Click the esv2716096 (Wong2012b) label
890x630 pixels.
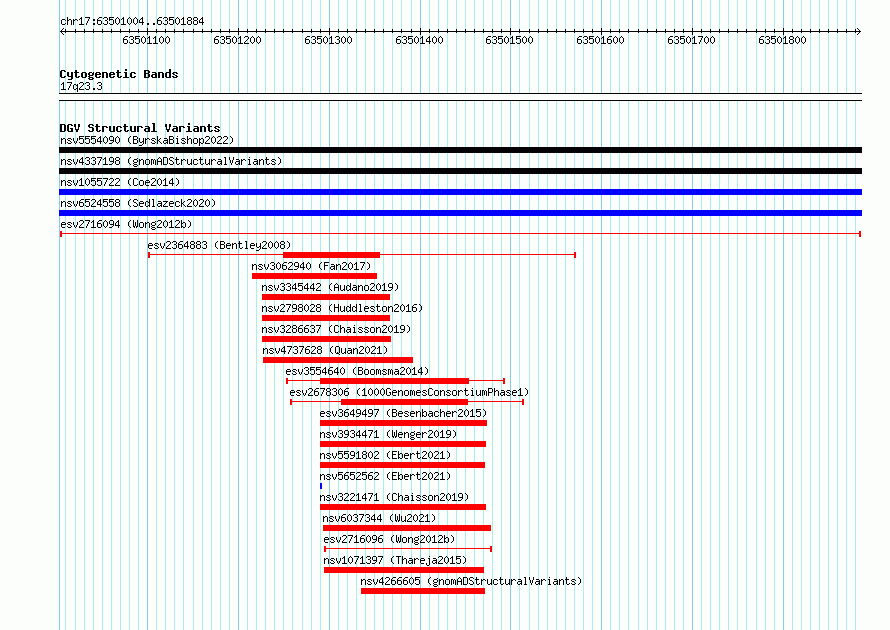click(x=389, y=539)
